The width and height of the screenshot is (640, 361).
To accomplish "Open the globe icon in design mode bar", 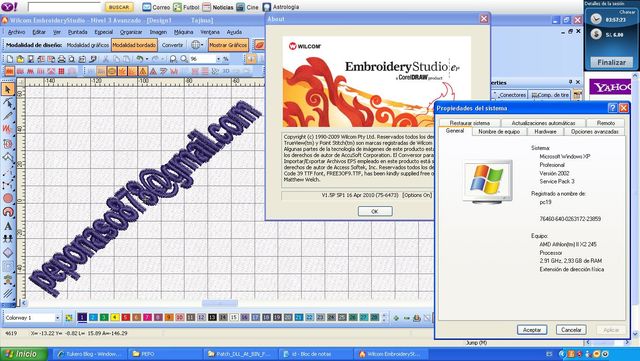I will tap(196, 45).
